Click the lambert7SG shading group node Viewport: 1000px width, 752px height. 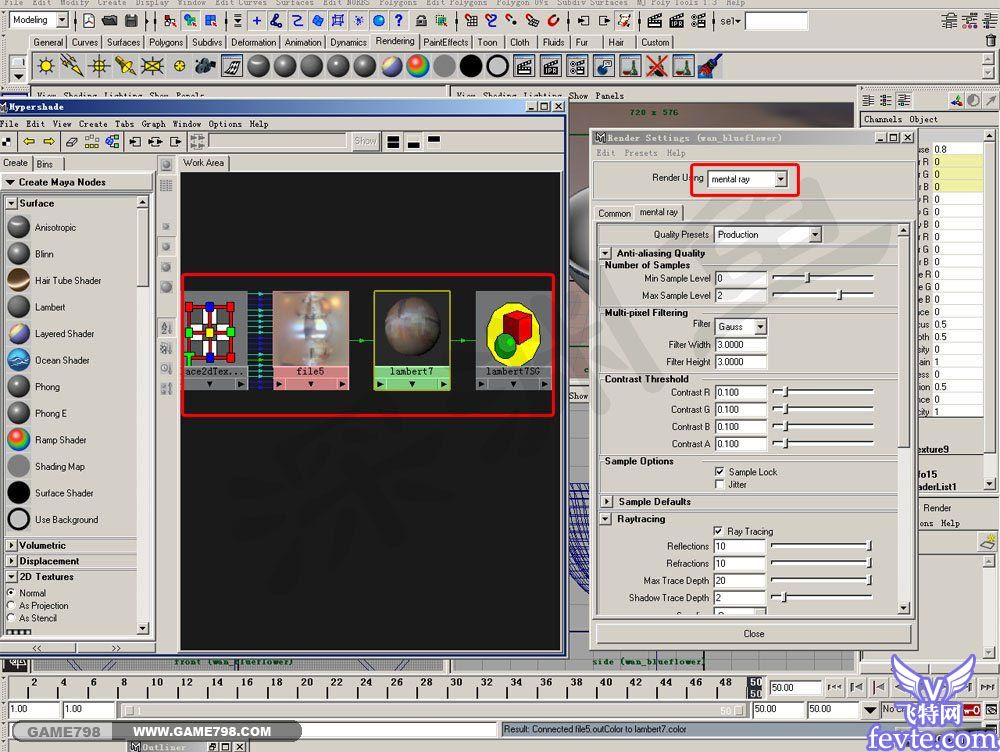coord(513,340)
